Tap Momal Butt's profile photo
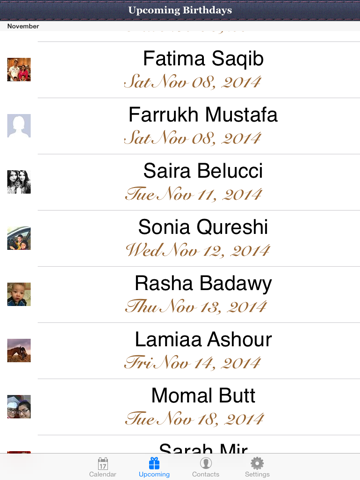Viewport: 360px width, 480px height. (x=19, y=407)
